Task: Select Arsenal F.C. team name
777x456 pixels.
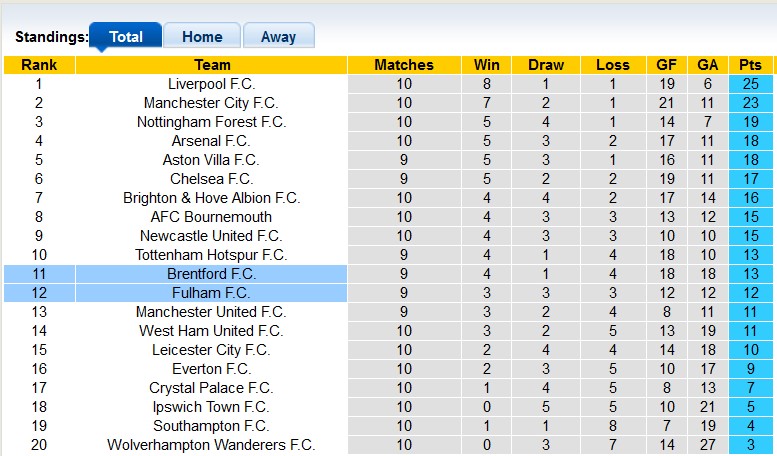Action: tap(211, 141)
